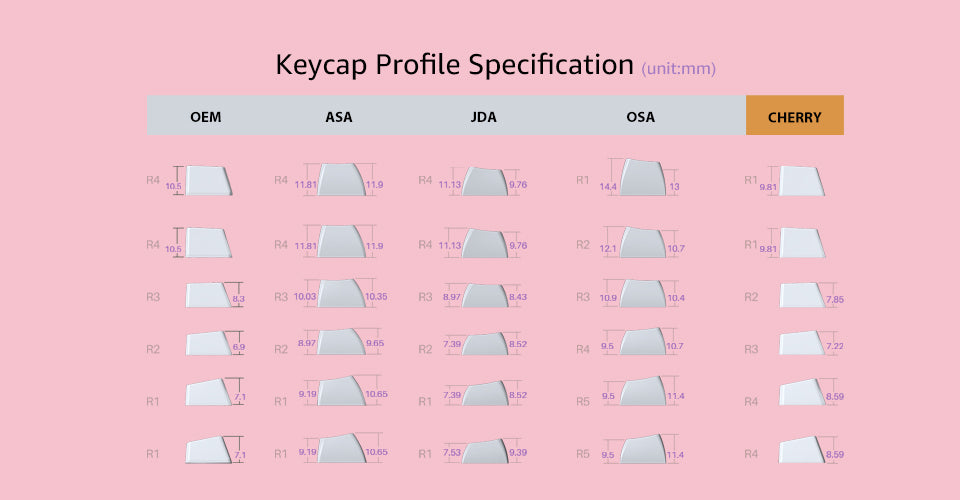Click the bottom JDA R1 keycap with 7.53
960x500 pixels.
[484, 450]
